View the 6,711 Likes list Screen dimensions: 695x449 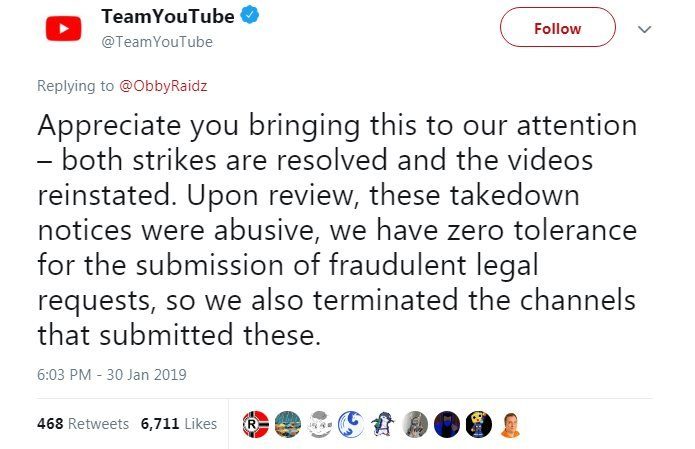[x=179, y=424]
